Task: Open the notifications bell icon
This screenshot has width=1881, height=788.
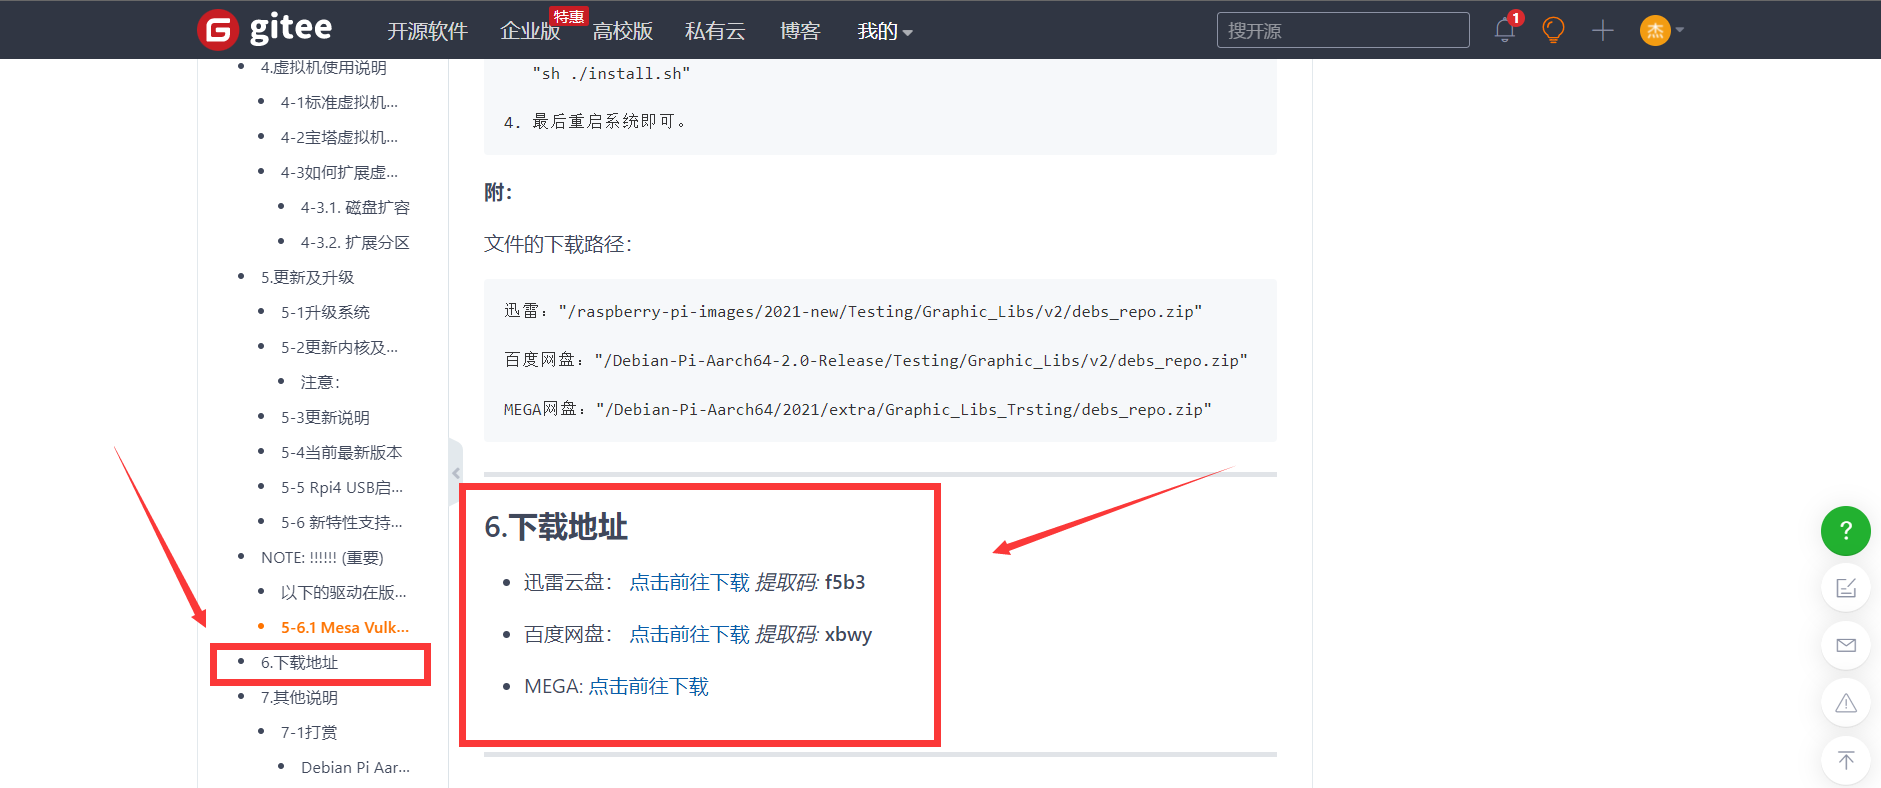Action: tap(1505, 30)
